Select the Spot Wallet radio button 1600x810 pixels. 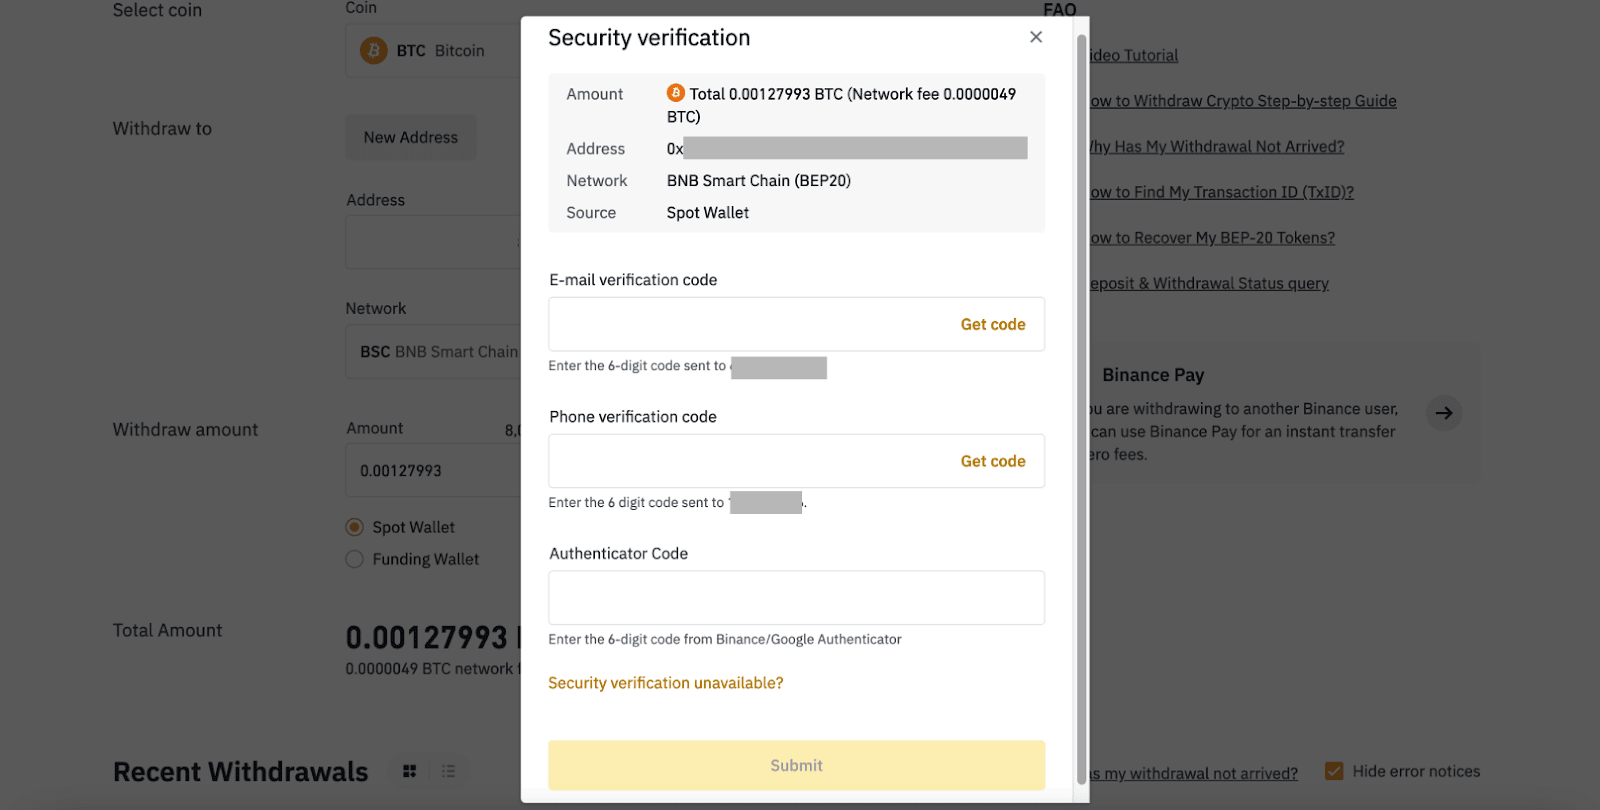pyautogui.click(x=353, y=527)
